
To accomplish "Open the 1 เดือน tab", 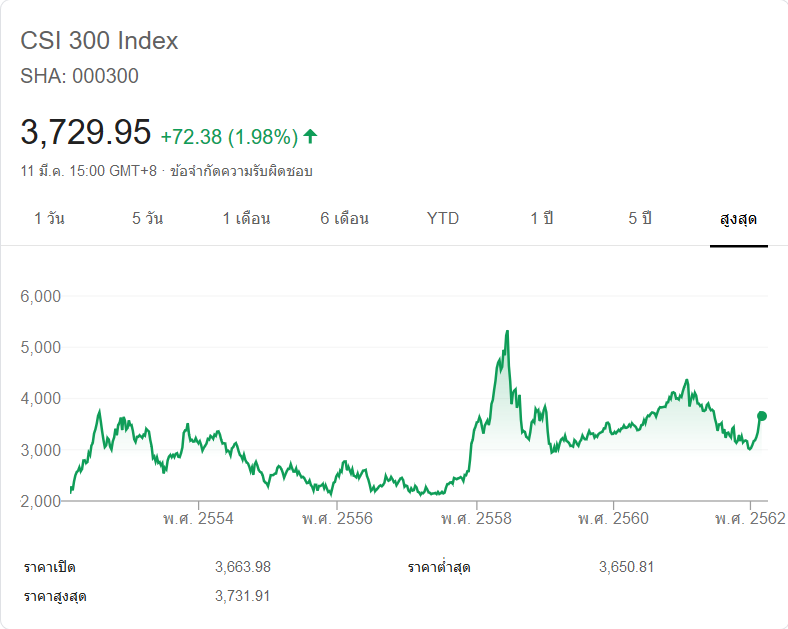I will pos(246,218).
